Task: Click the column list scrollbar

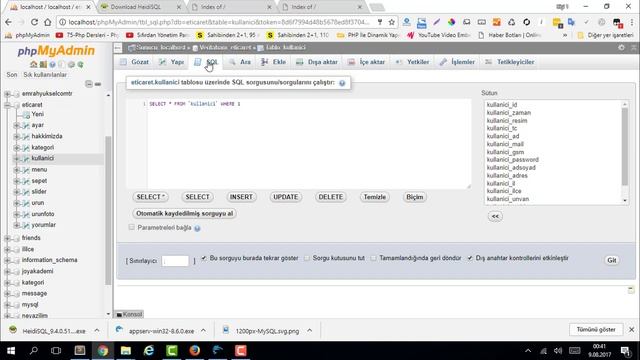Action: pyautogui.click(x=625, y=147)
